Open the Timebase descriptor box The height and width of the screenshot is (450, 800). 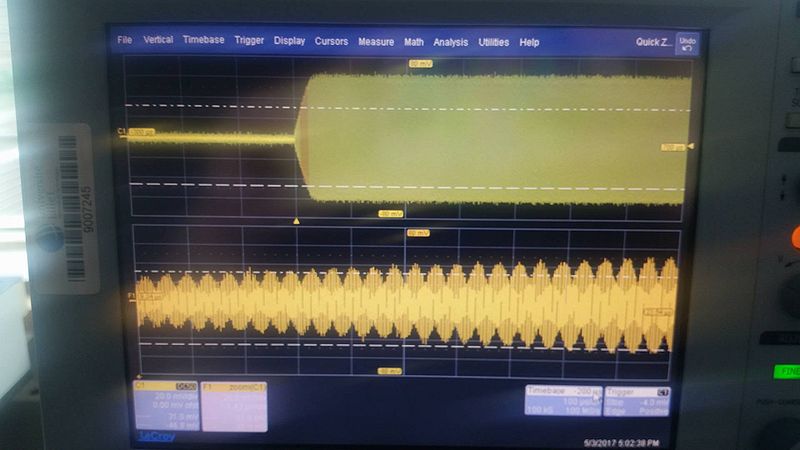[563, 401]
